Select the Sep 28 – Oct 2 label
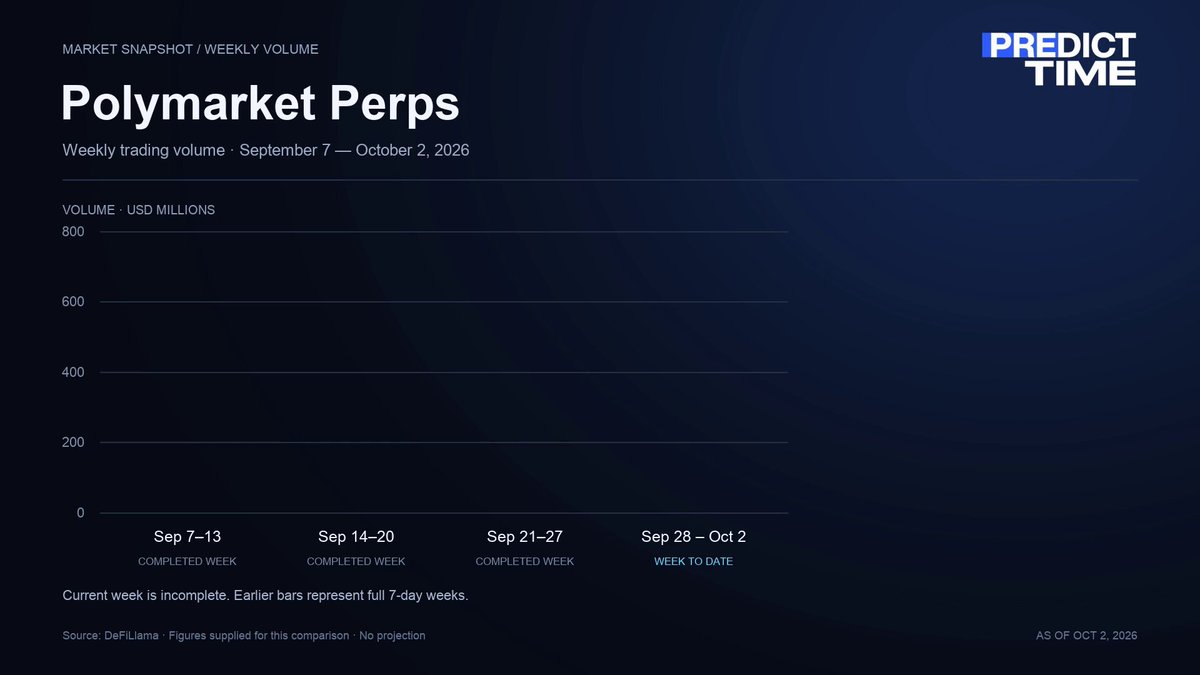This screenshot has height=675, width=1200. tap(694, 537)
